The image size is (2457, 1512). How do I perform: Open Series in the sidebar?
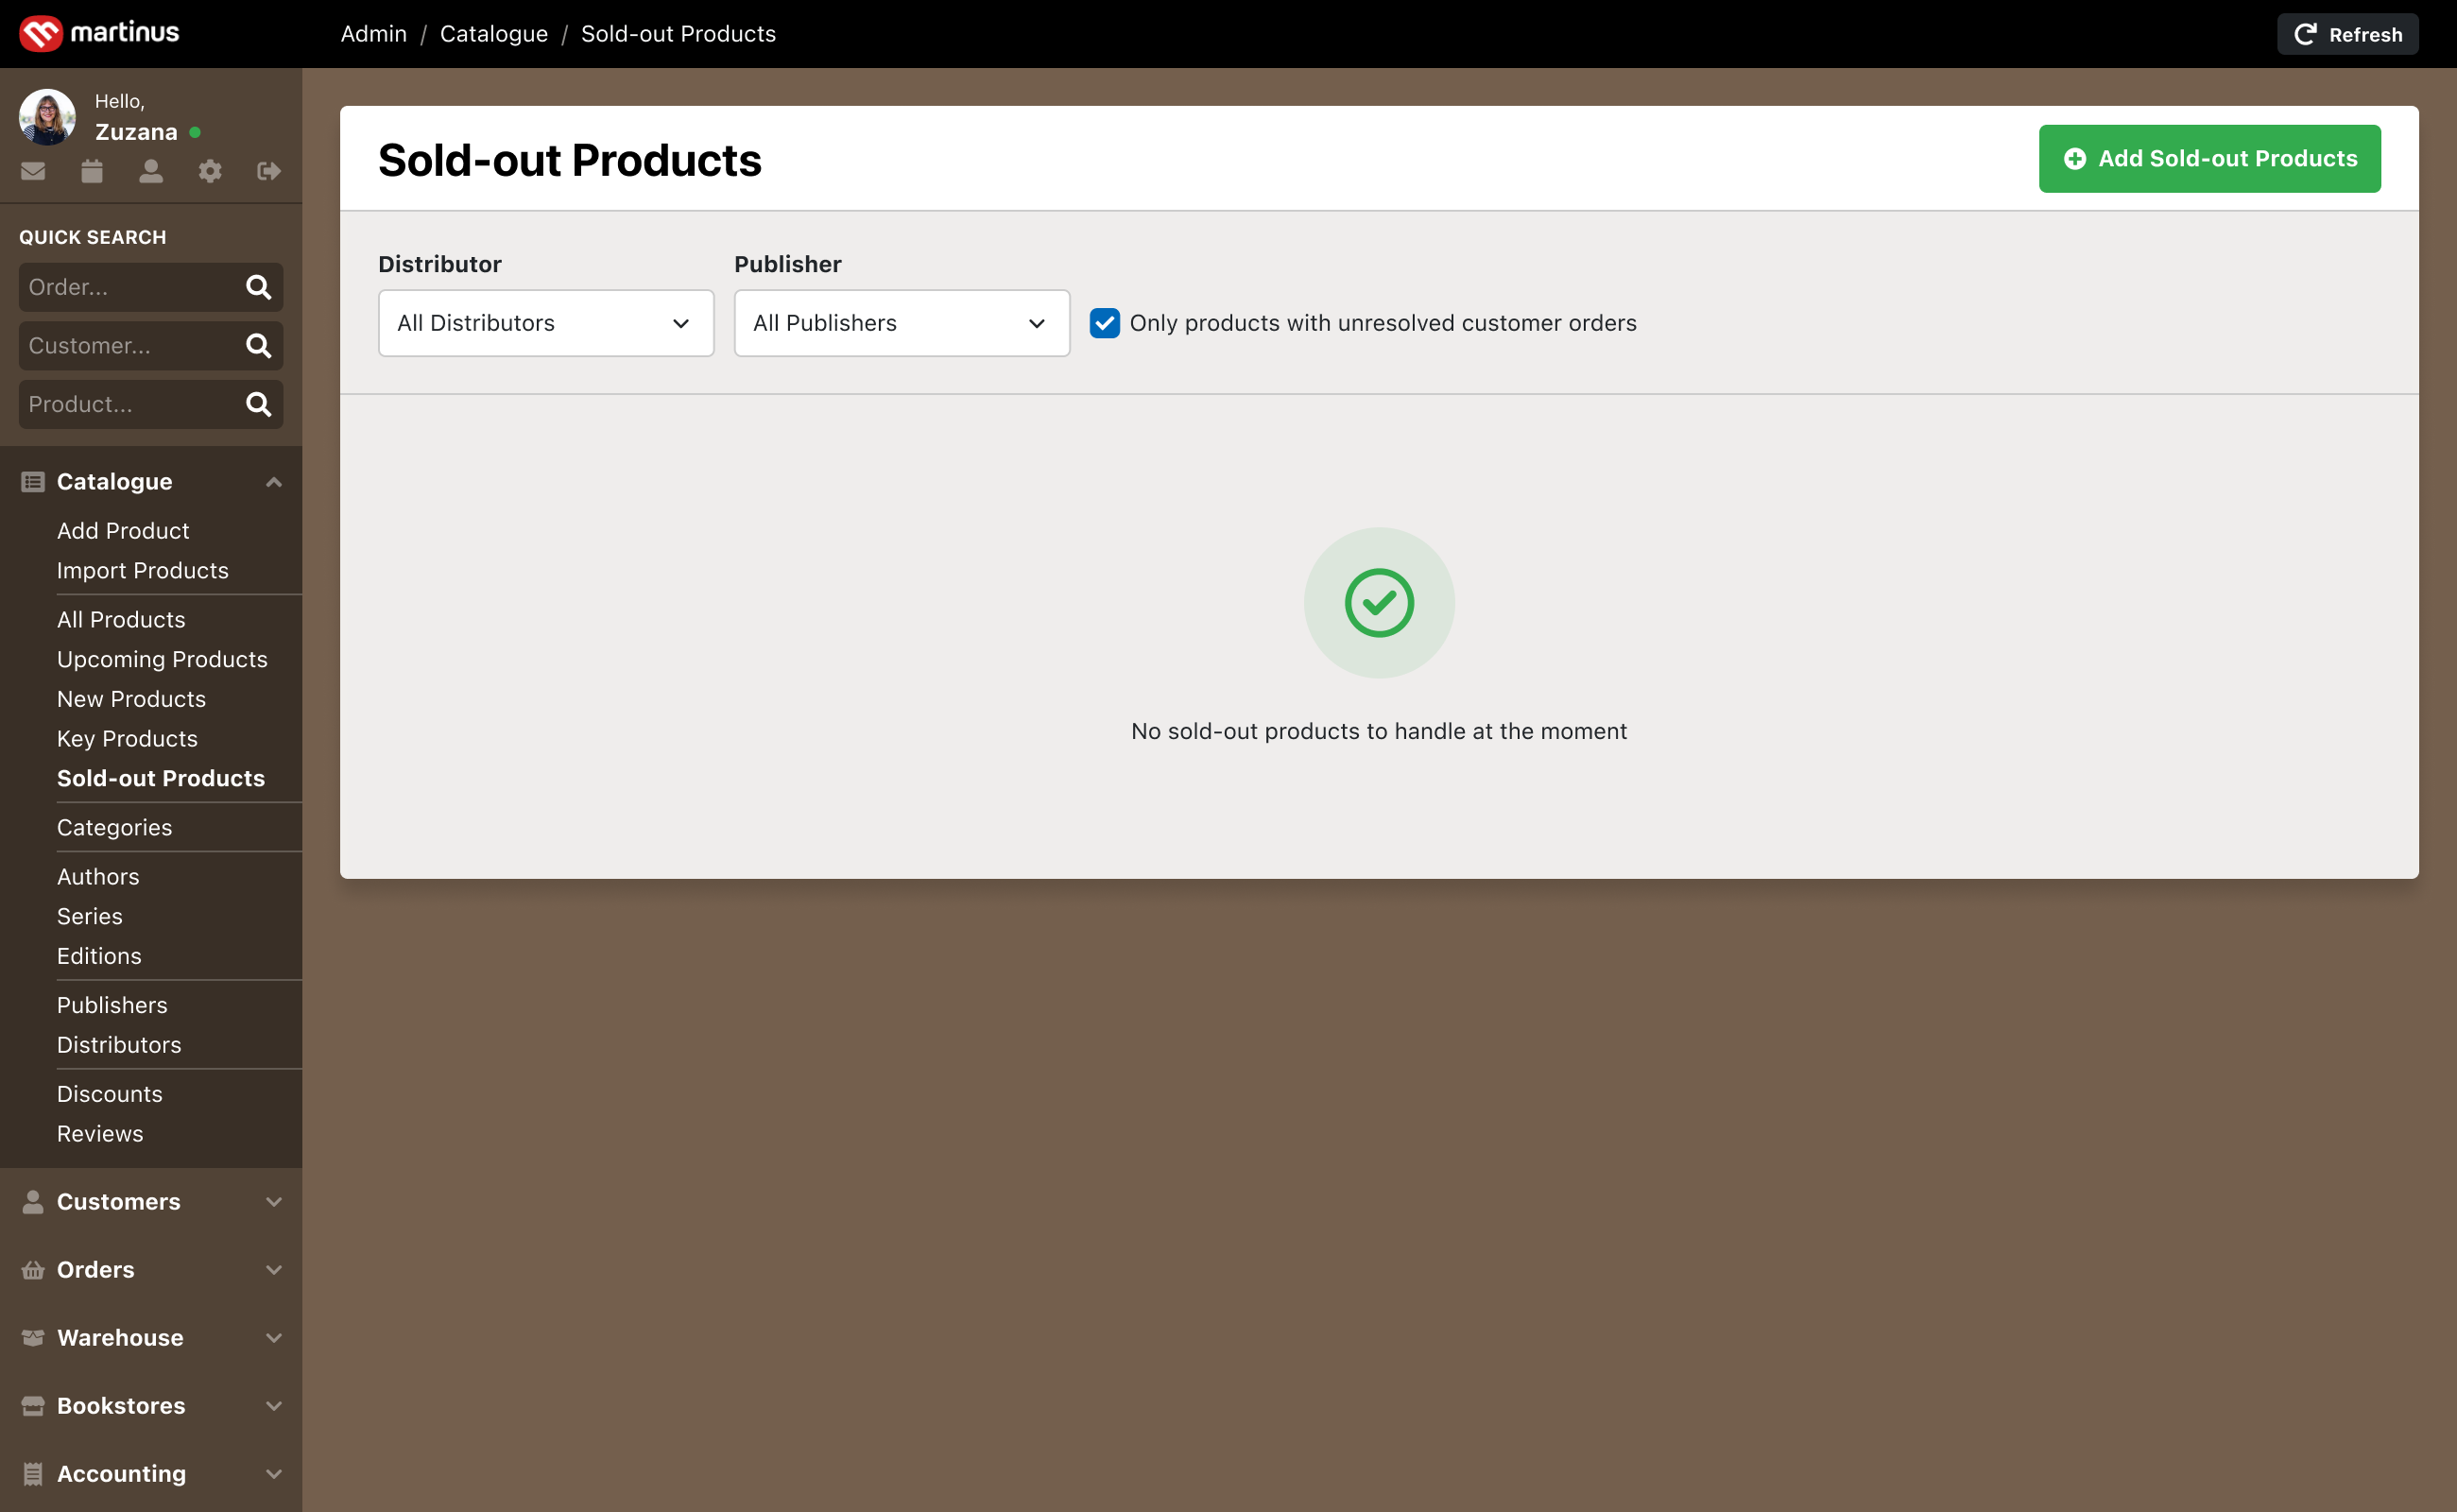(x=90, y=917)
